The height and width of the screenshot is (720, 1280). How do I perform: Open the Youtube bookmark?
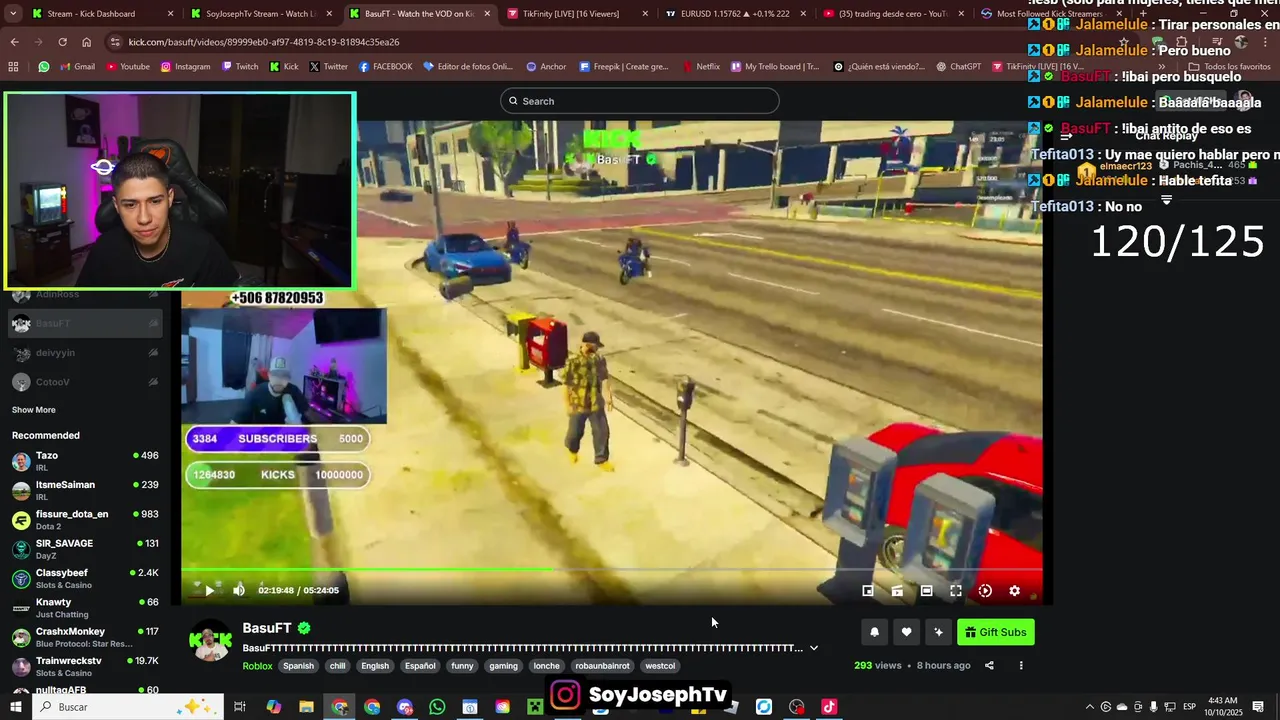click(127, 67)
